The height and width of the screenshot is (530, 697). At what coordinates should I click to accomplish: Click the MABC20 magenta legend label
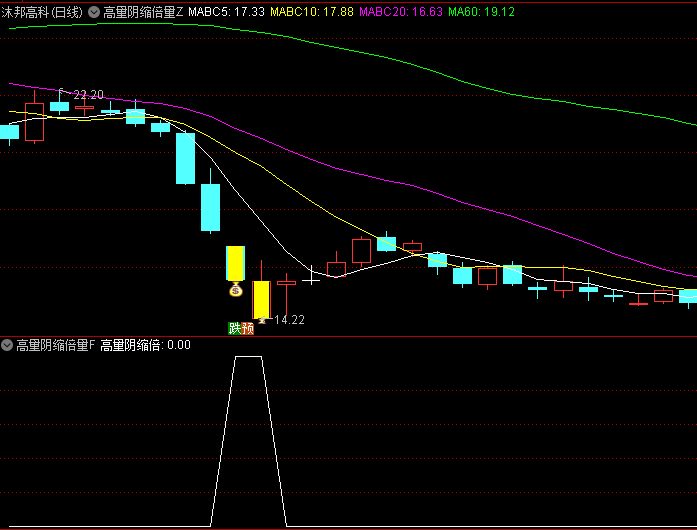[400, 12]
